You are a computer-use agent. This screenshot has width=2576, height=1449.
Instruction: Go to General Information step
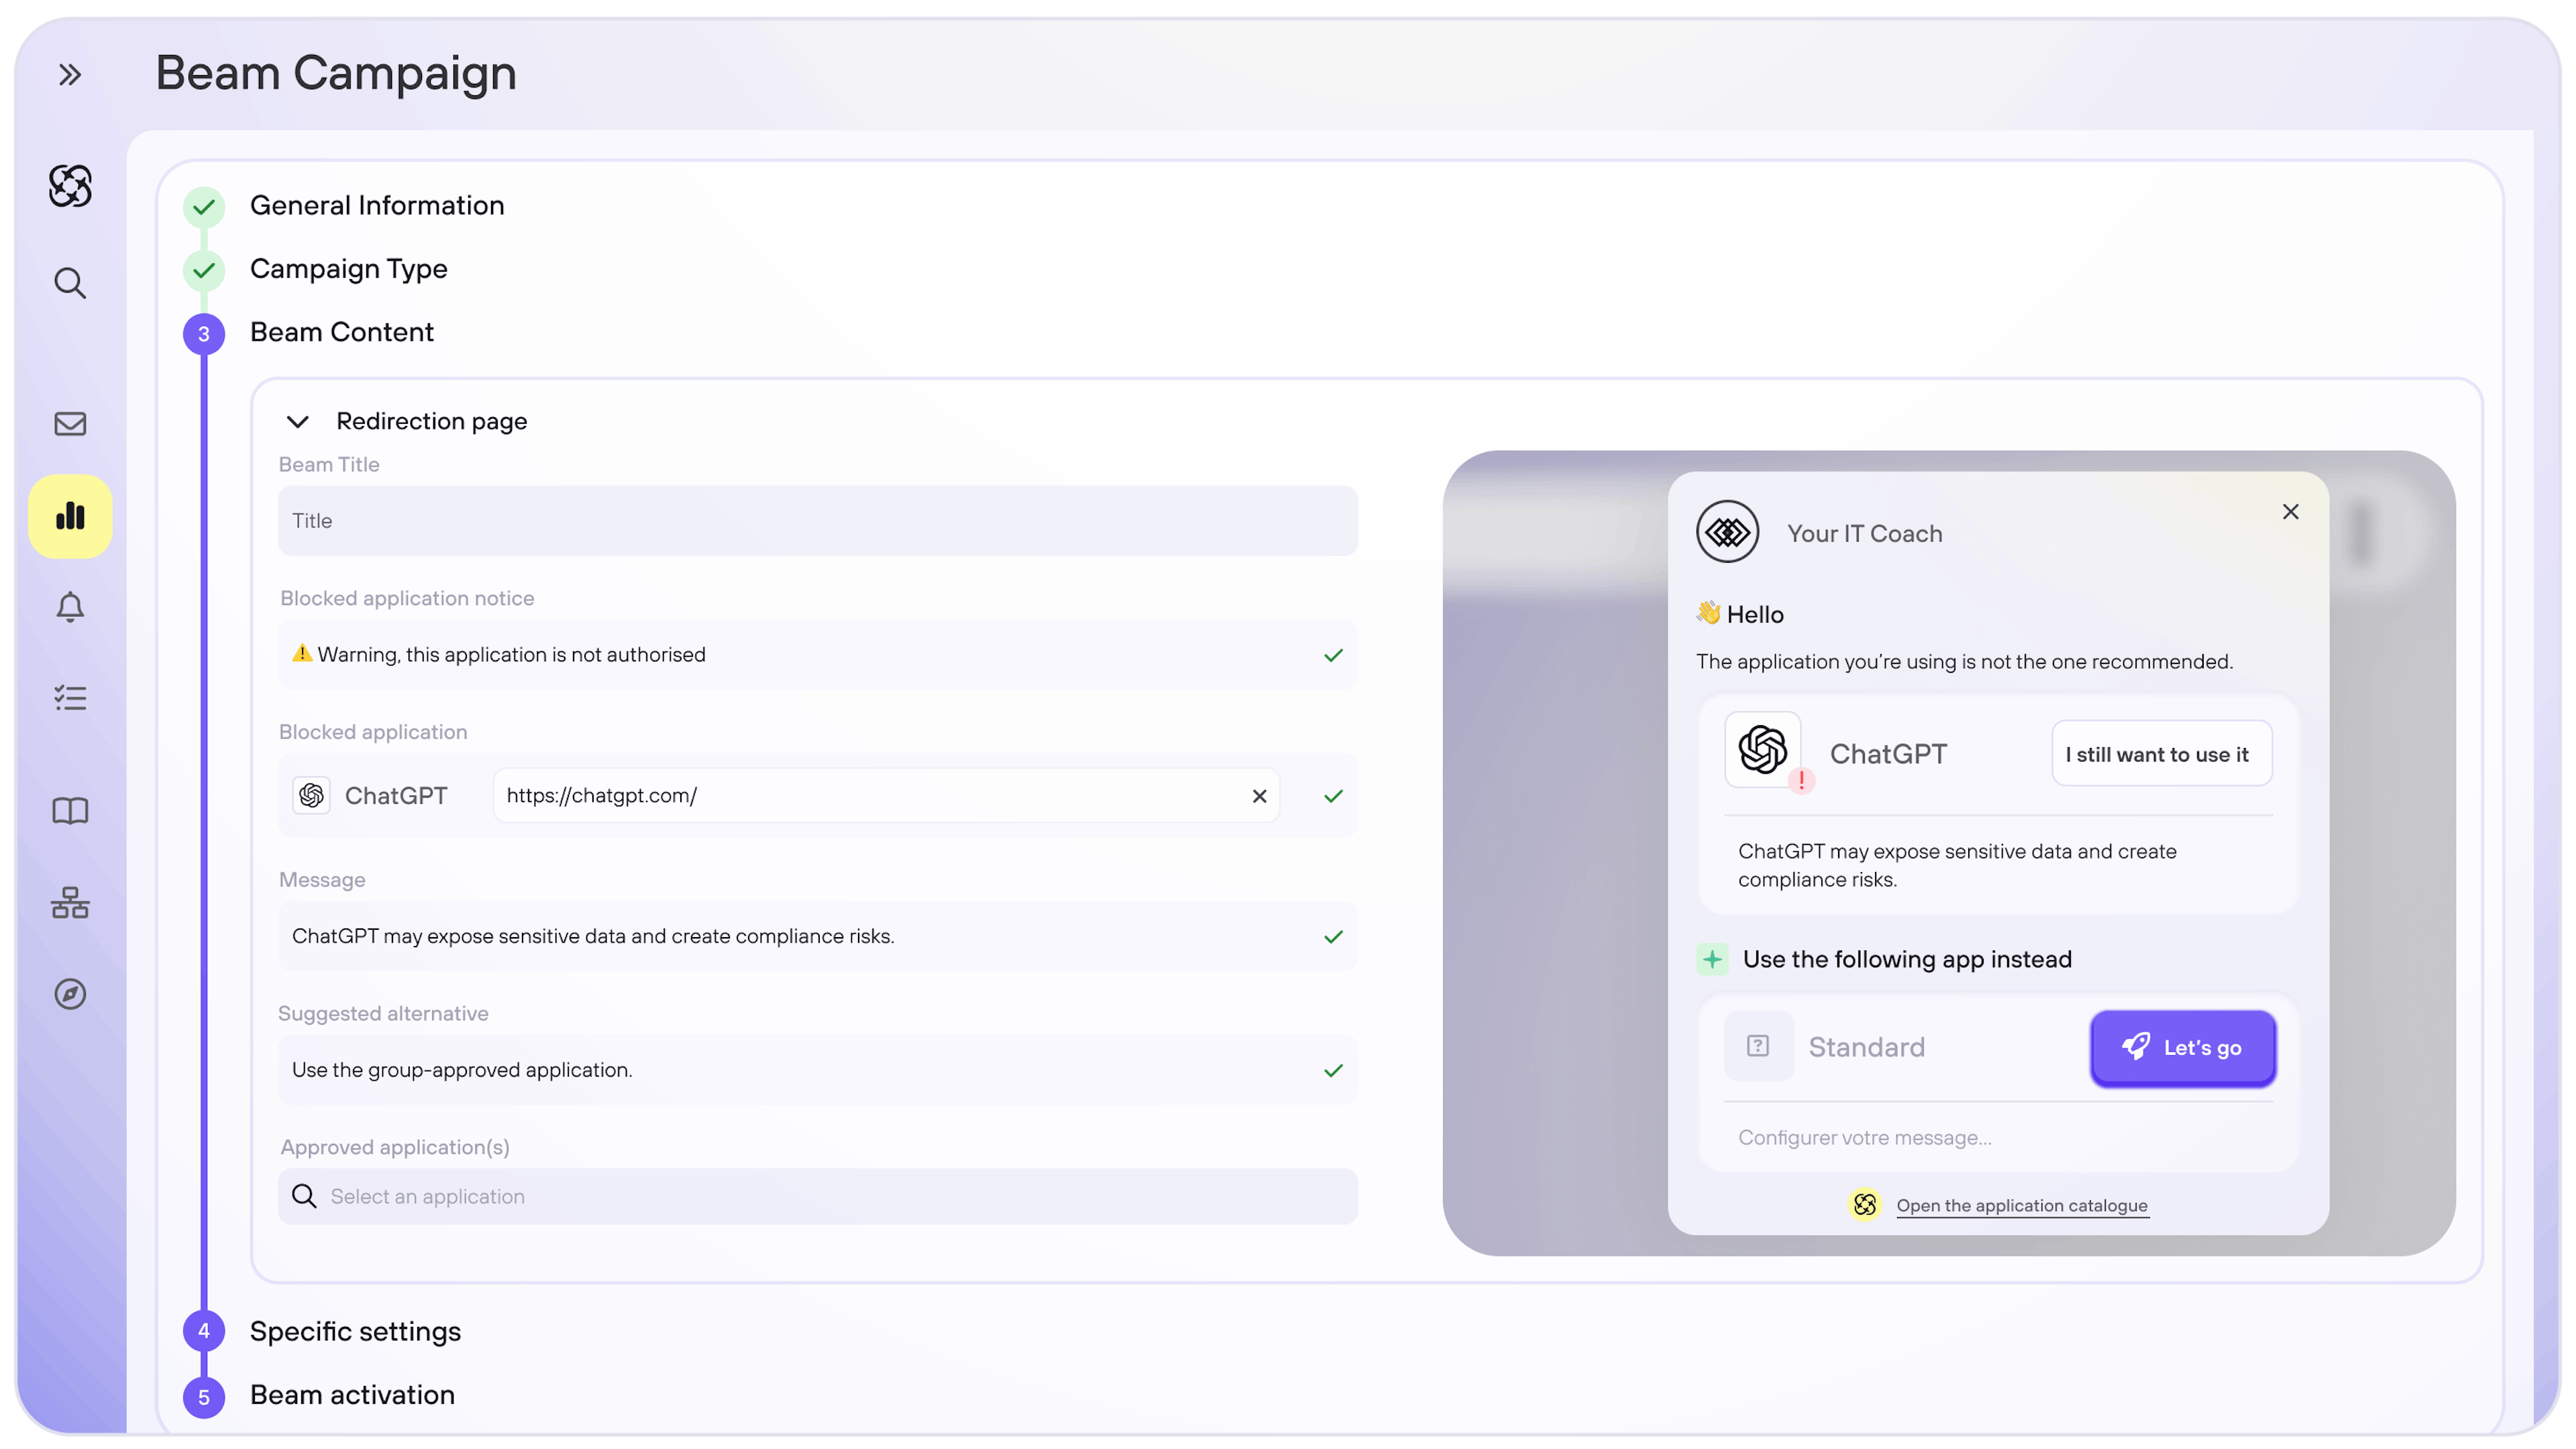[376, 206]
